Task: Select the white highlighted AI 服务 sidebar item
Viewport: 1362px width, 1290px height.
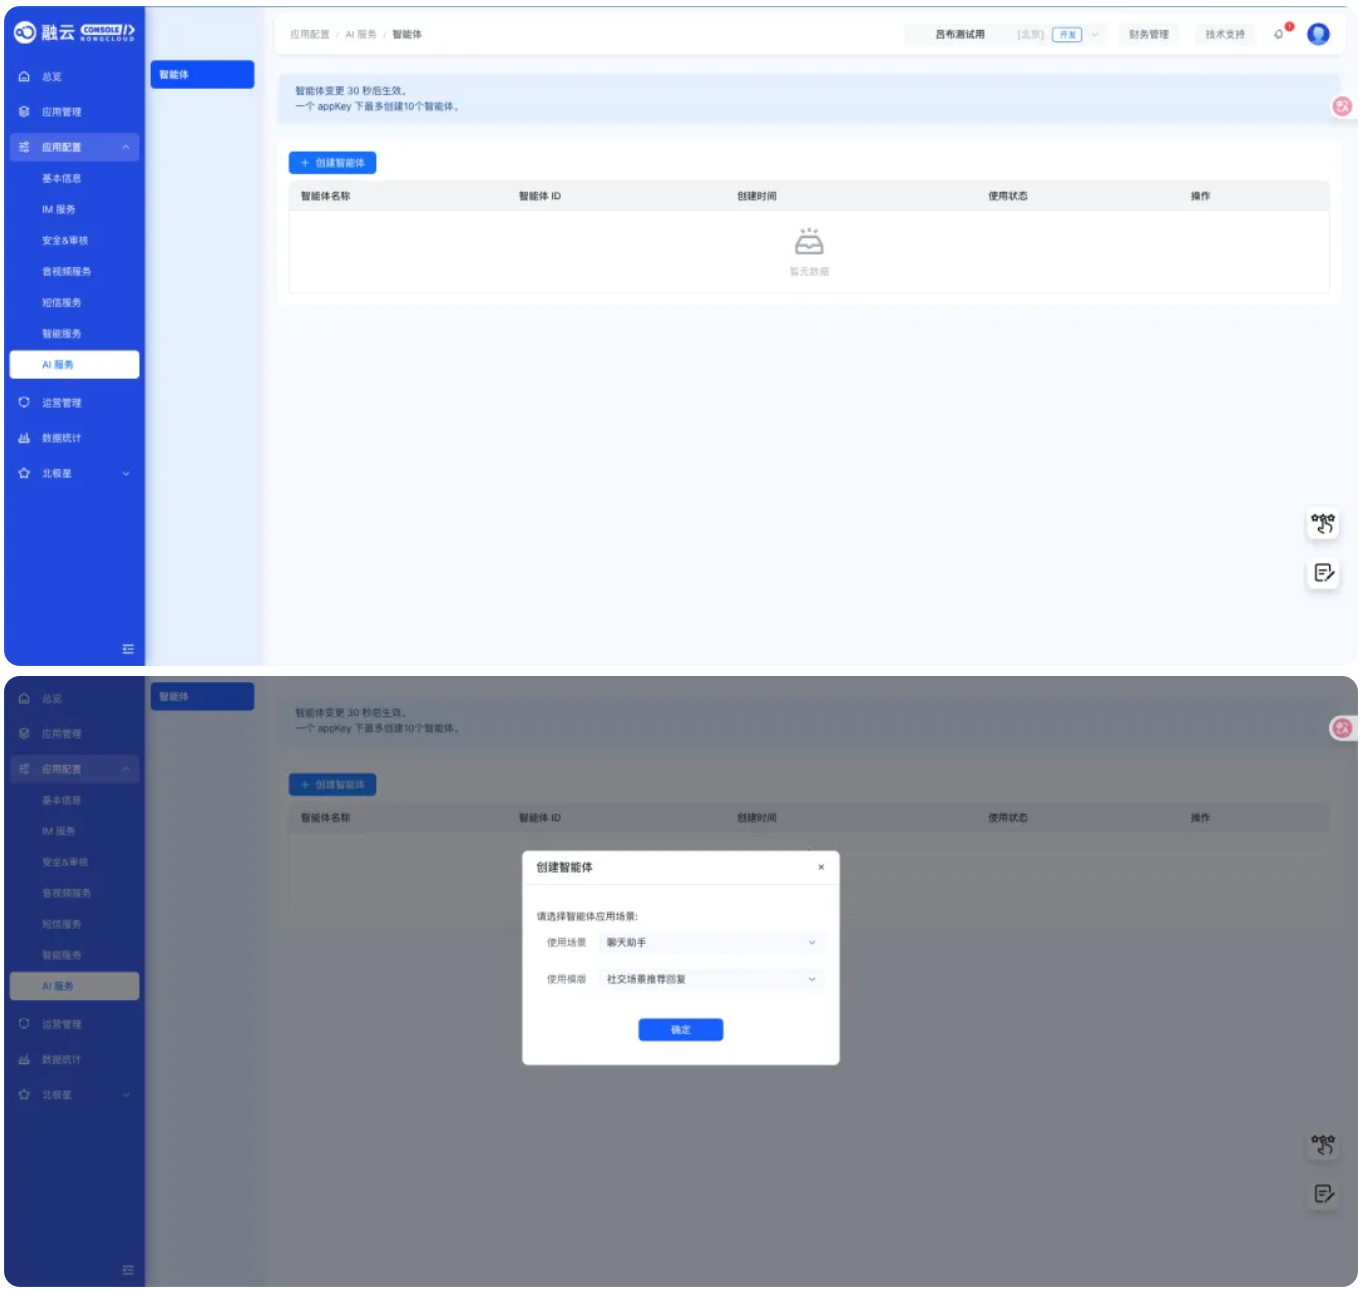Action: [x=74, y=365]
